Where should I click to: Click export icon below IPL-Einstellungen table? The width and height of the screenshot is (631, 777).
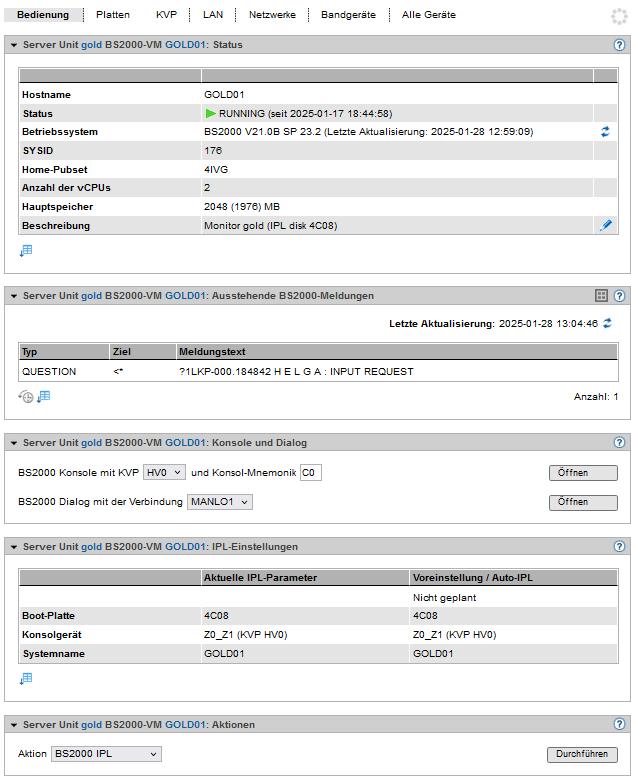click(x=26, y=679)
